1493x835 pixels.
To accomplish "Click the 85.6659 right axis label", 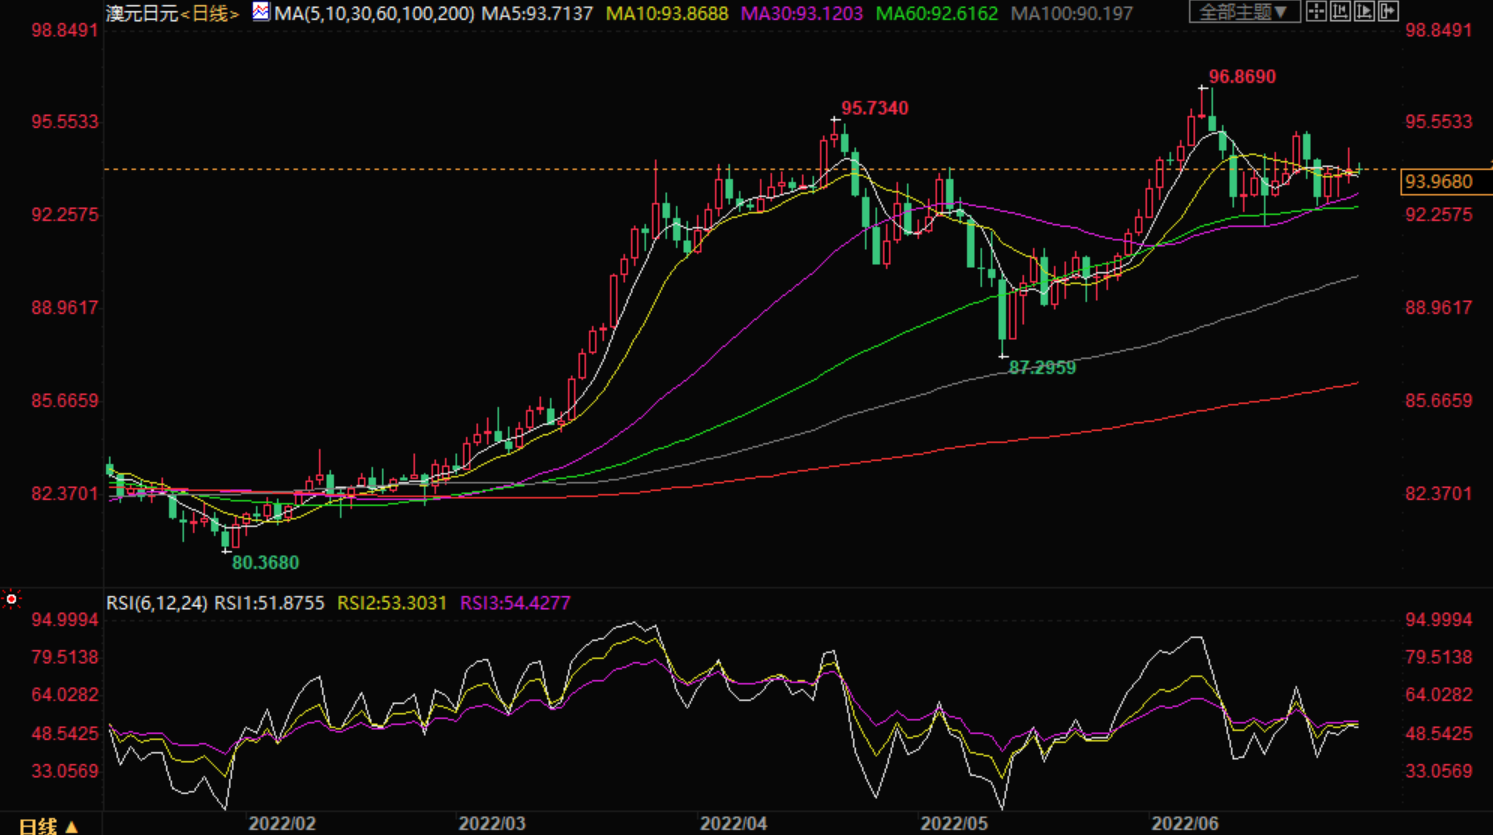I will coord(1439,401).
